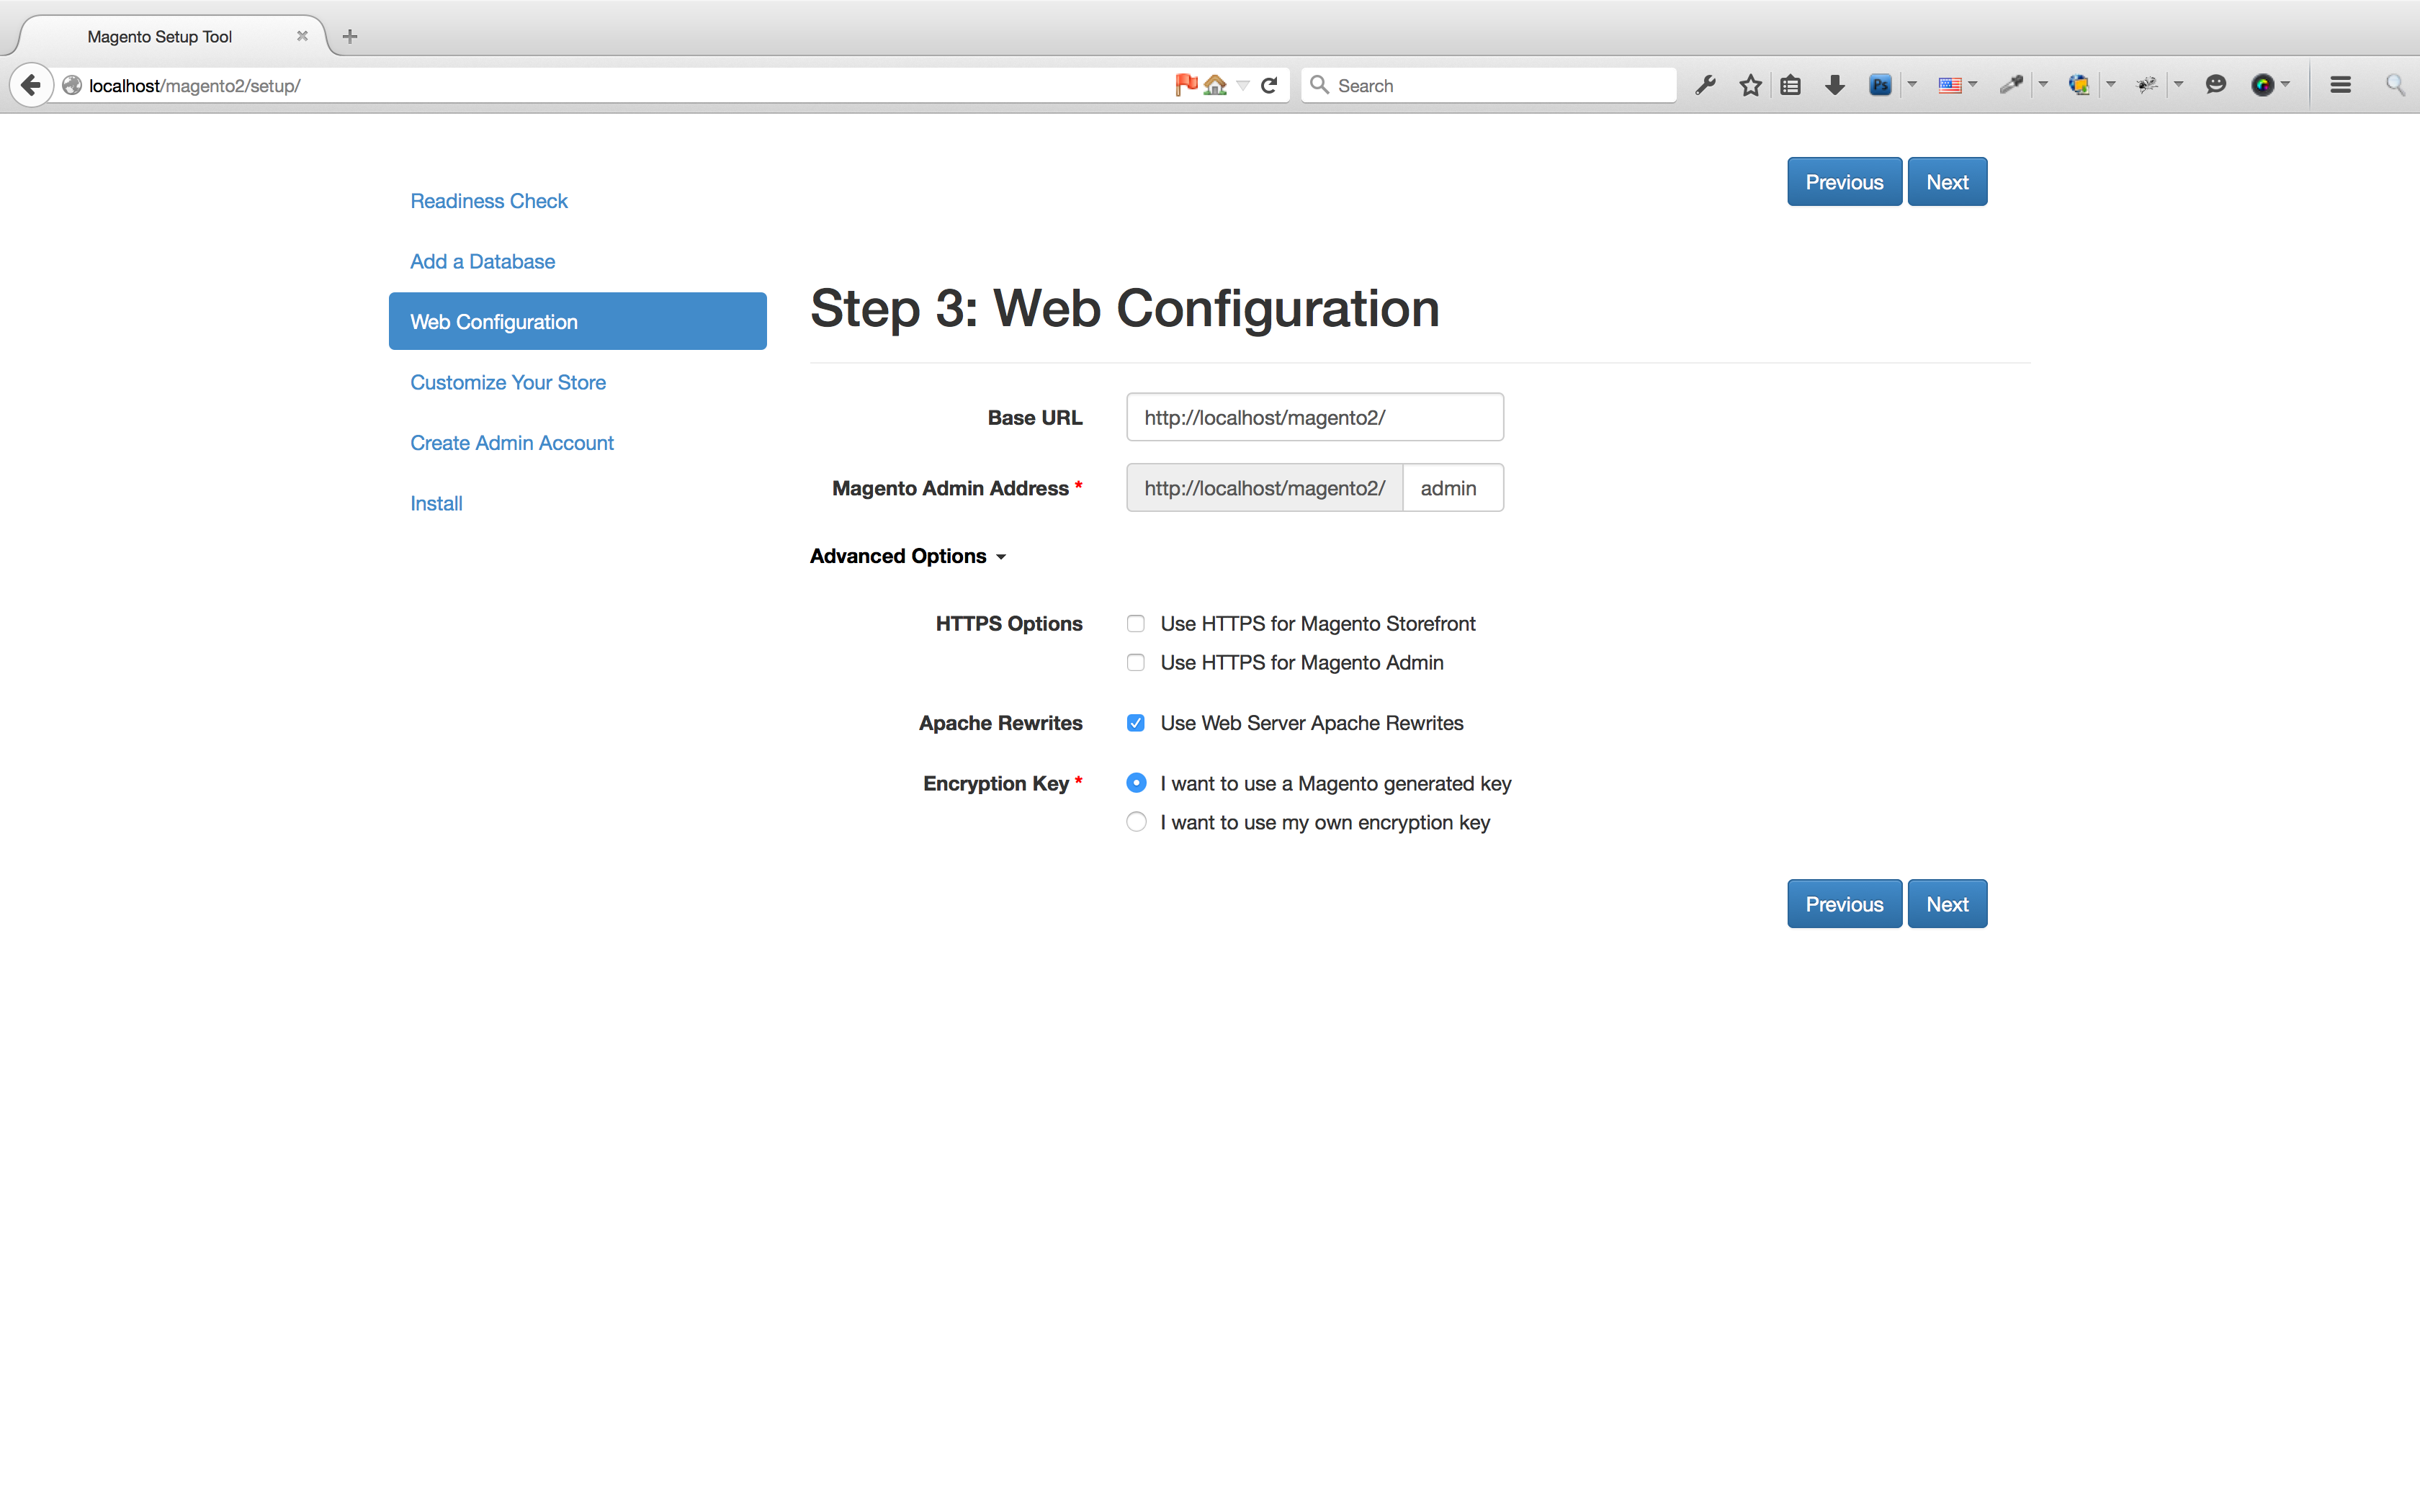The height and width of the screenshot is (1512, 2420).
Task: Enable Use HTTPS for Magento Storefront
Action: (x=1136, y=624)
